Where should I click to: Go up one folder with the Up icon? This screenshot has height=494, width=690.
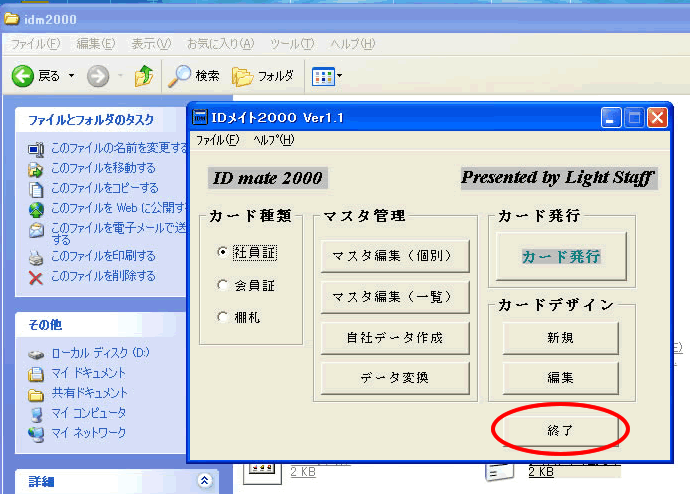pyautogui.click(x=144, y=76)
